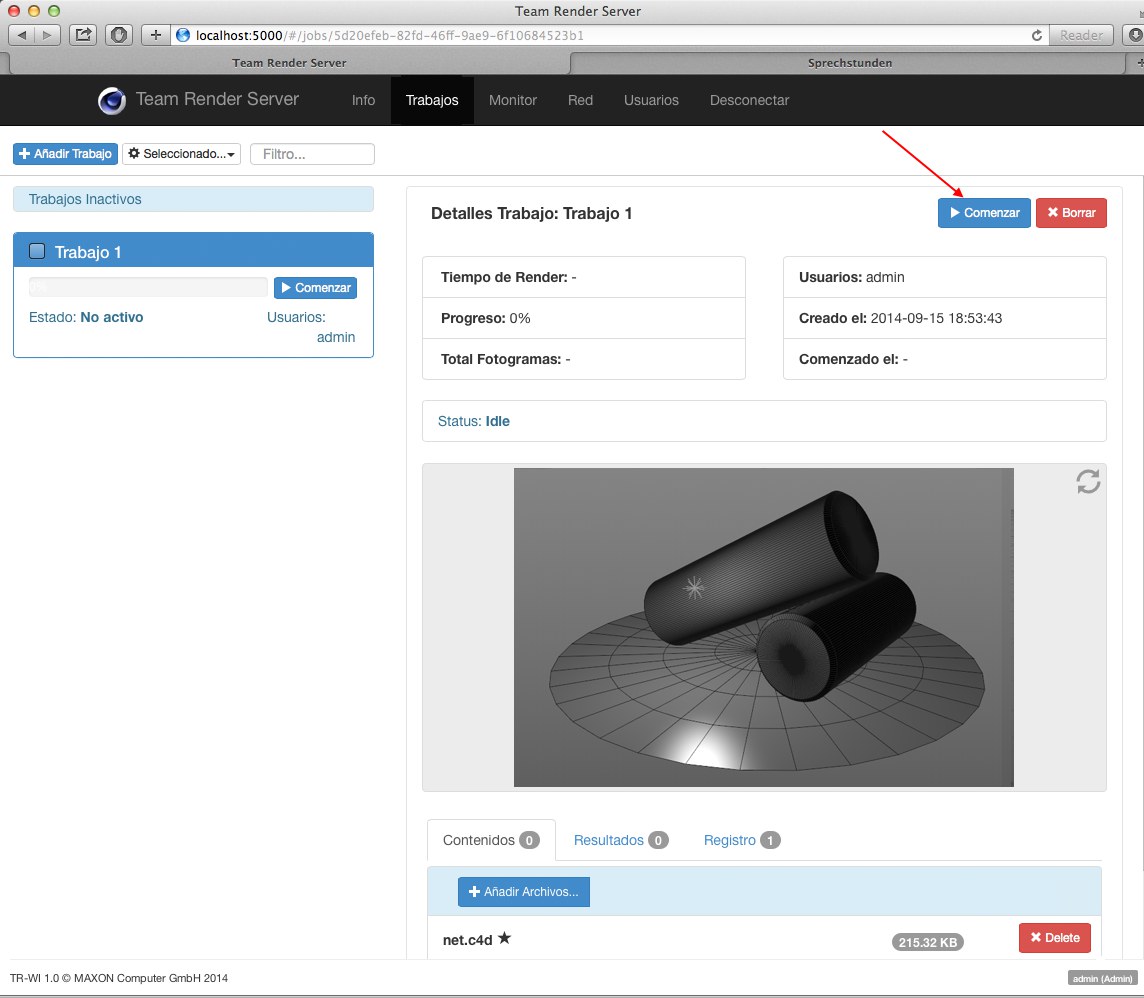Screen dimensions: 1144x998
Task: Click the browser share icon
Action: 83,35
